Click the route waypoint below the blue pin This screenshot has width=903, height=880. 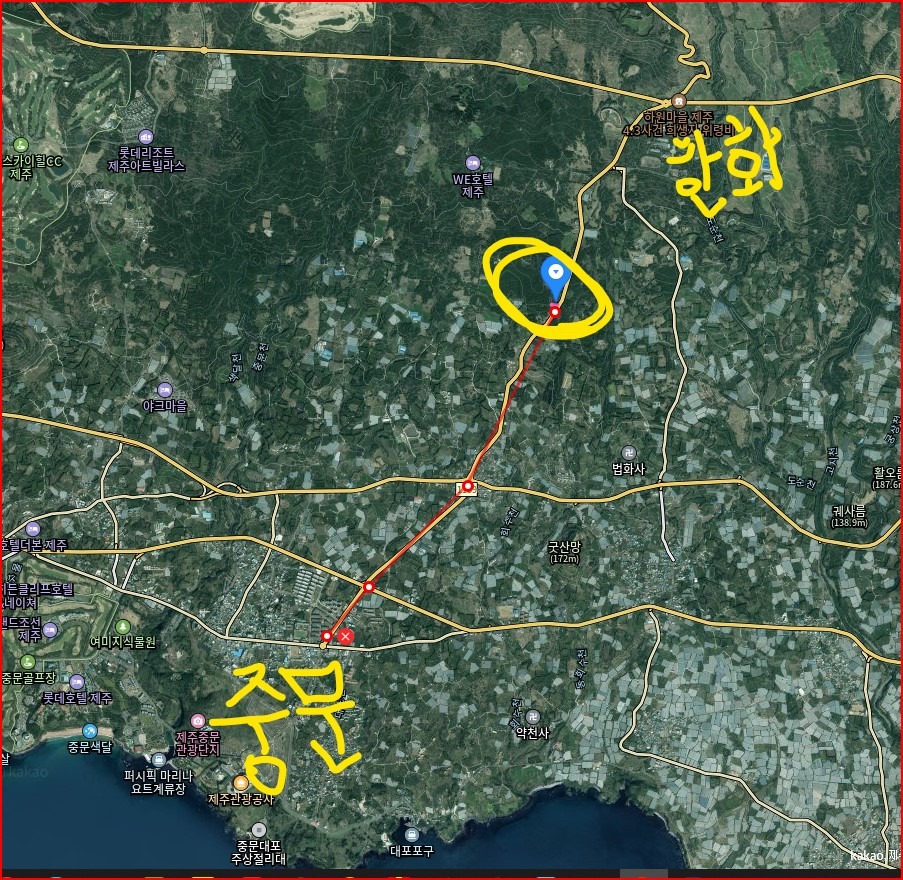click(555, 312)
